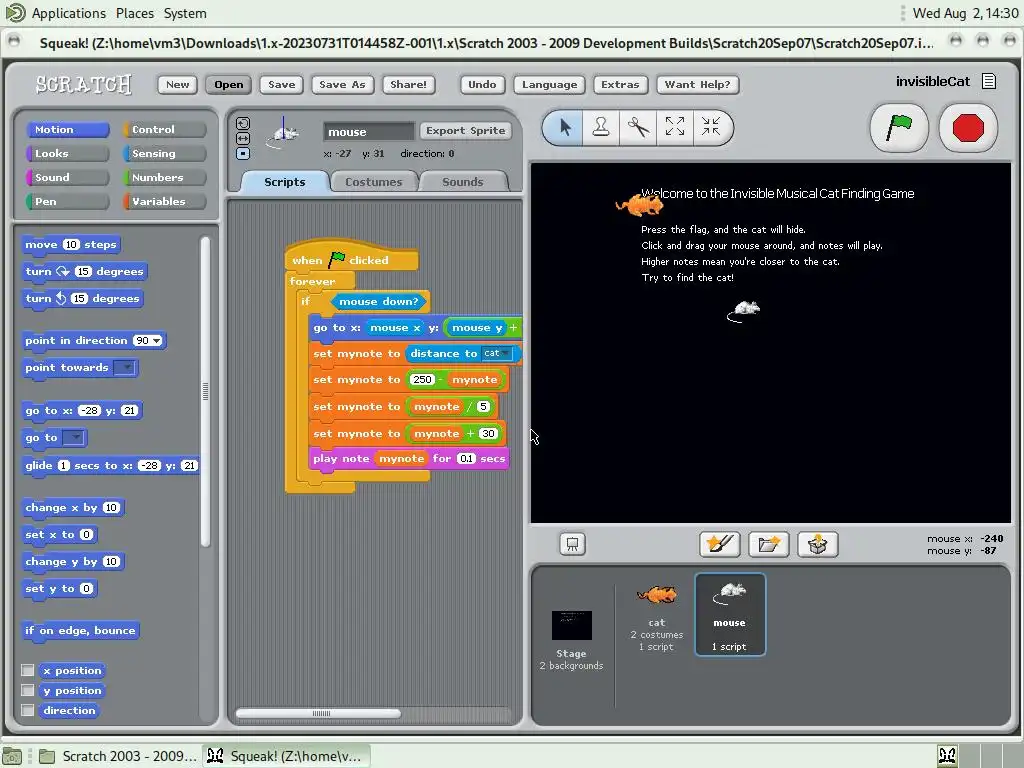Viewport: 1024px width, 768px height.
Task: Click the show desktop icon in bottom panel
Action: pos(12,756)
